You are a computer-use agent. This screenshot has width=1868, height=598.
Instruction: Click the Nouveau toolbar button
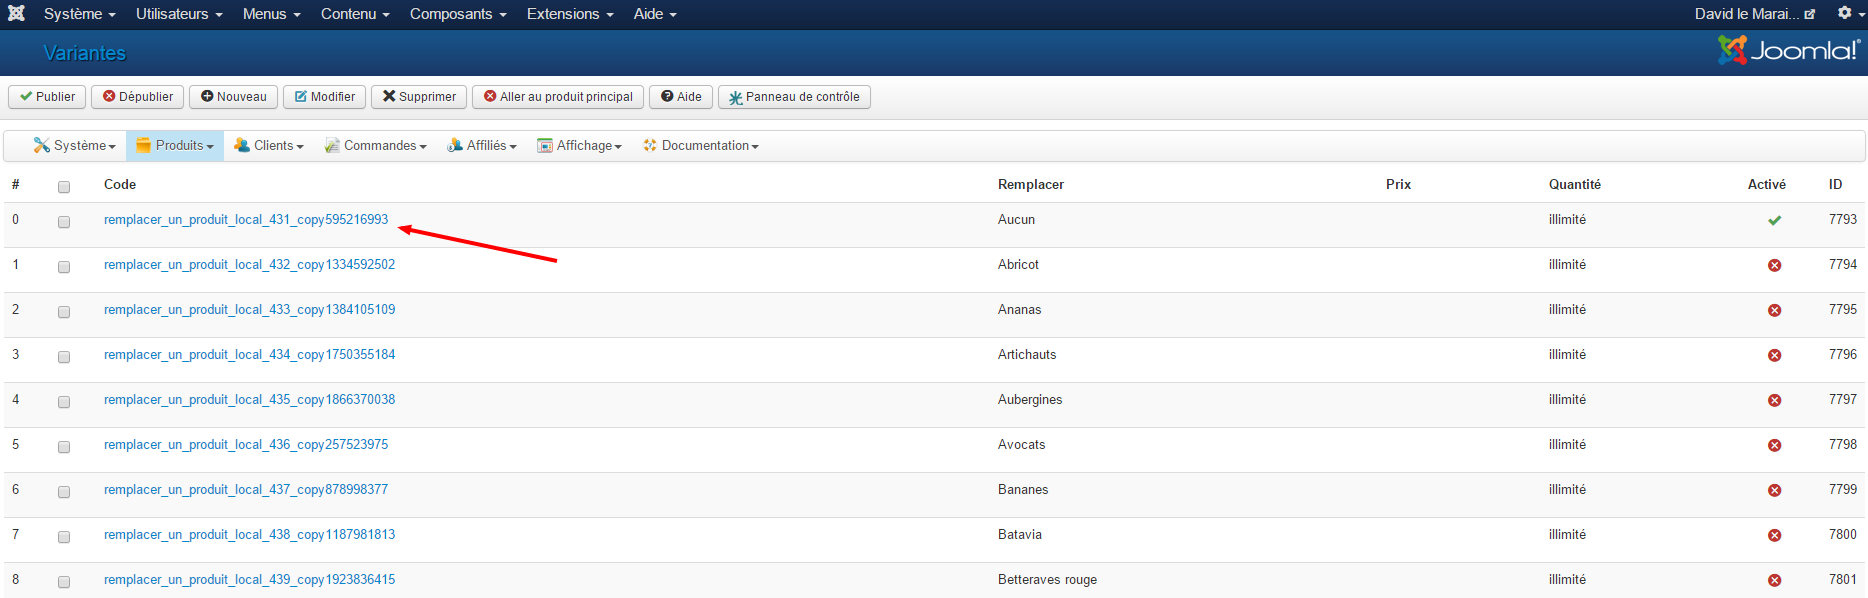[x=233, y=97]
